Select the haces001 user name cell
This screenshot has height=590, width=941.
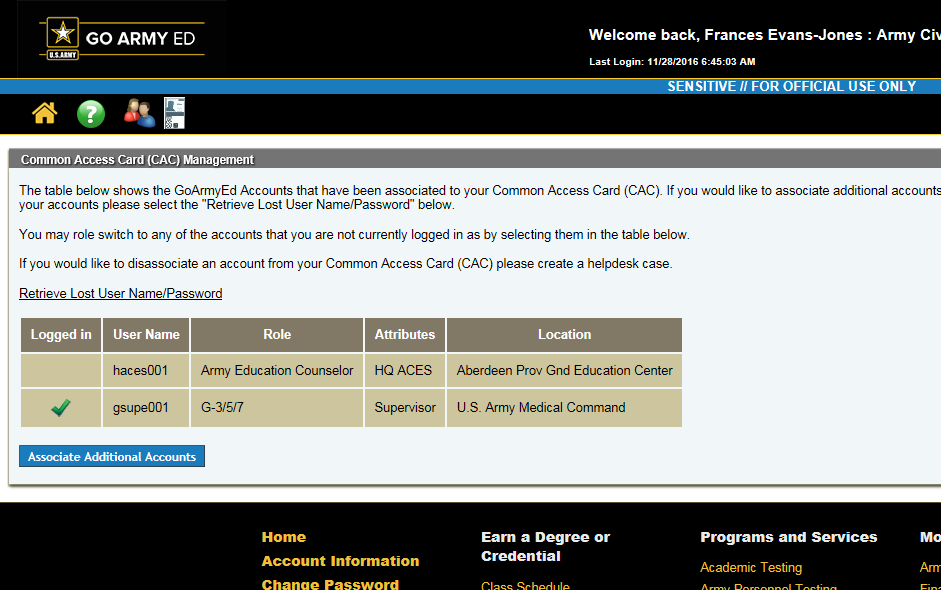(x=146, y=371)
